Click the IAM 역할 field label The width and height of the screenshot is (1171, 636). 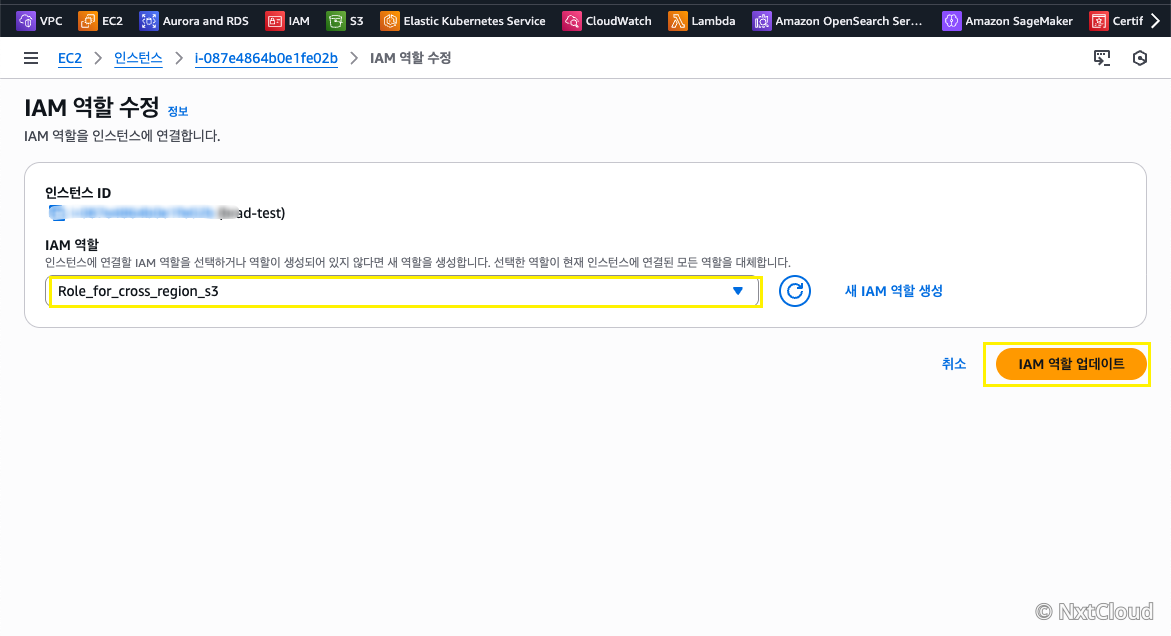[72, 245]
